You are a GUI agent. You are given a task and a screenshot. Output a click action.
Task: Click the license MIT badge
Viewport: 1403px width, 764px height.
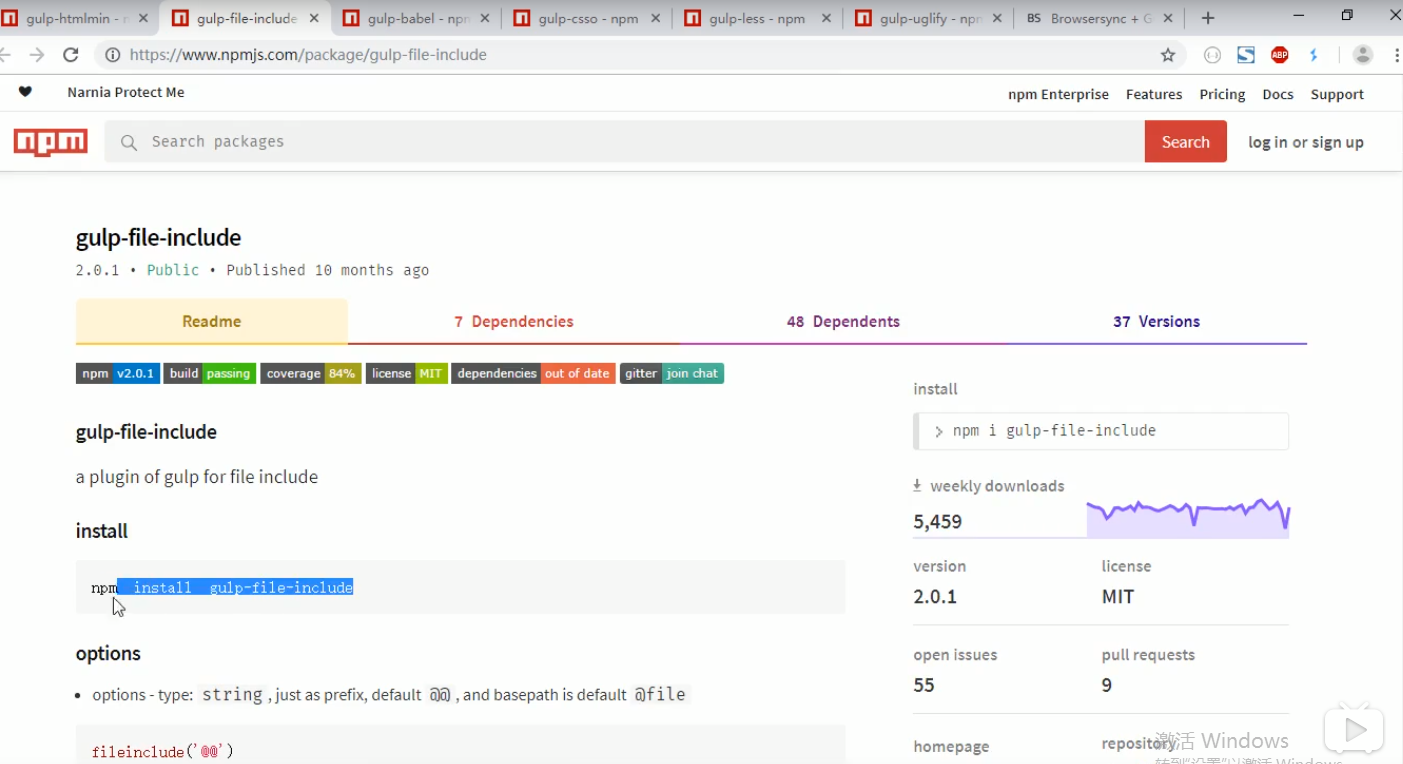(407, 373)
